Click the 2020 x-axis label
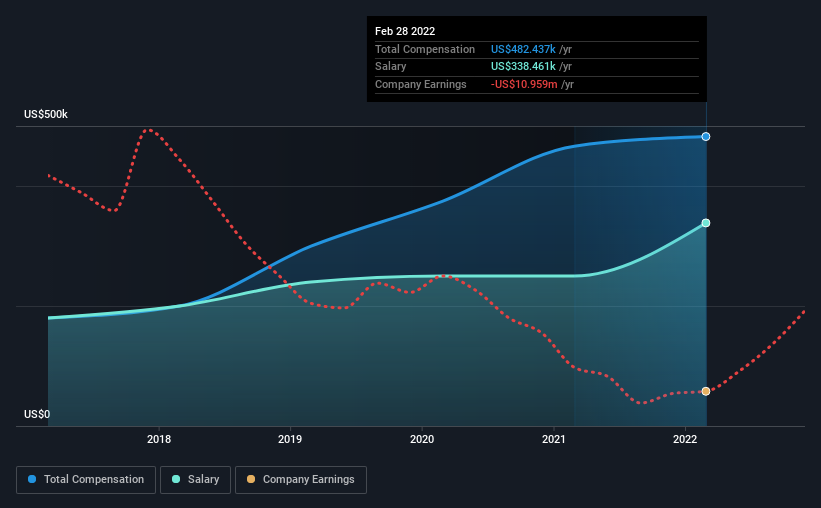821x508 pixels. tap(421, 439)
